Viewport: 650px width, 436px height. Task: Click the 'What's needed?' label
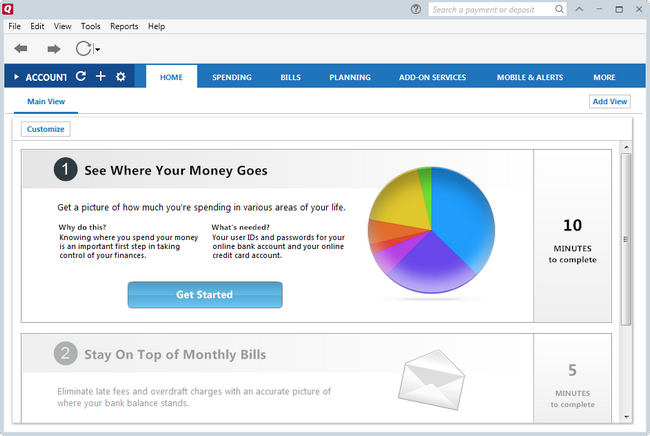(240, 227)
